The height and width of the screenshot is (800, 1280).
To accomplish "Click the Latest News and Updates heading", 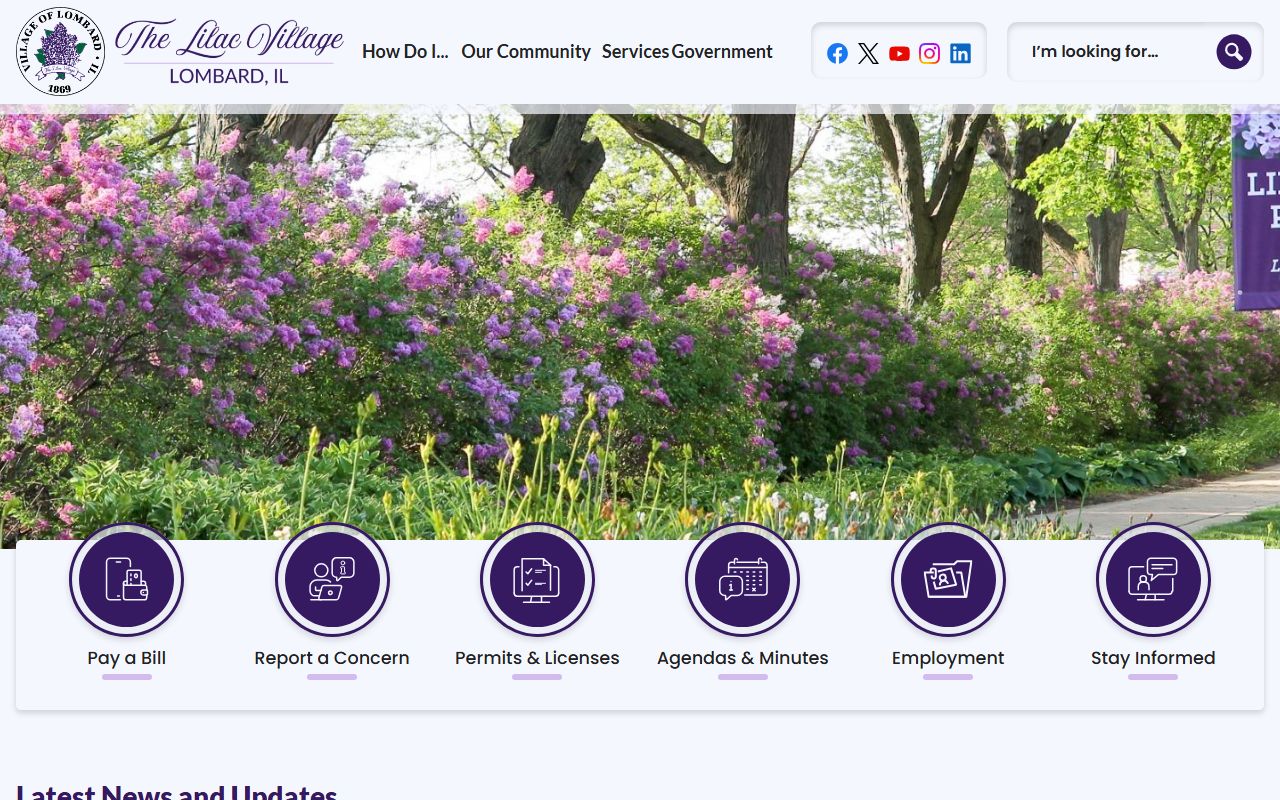I will [x=176, y=792].
